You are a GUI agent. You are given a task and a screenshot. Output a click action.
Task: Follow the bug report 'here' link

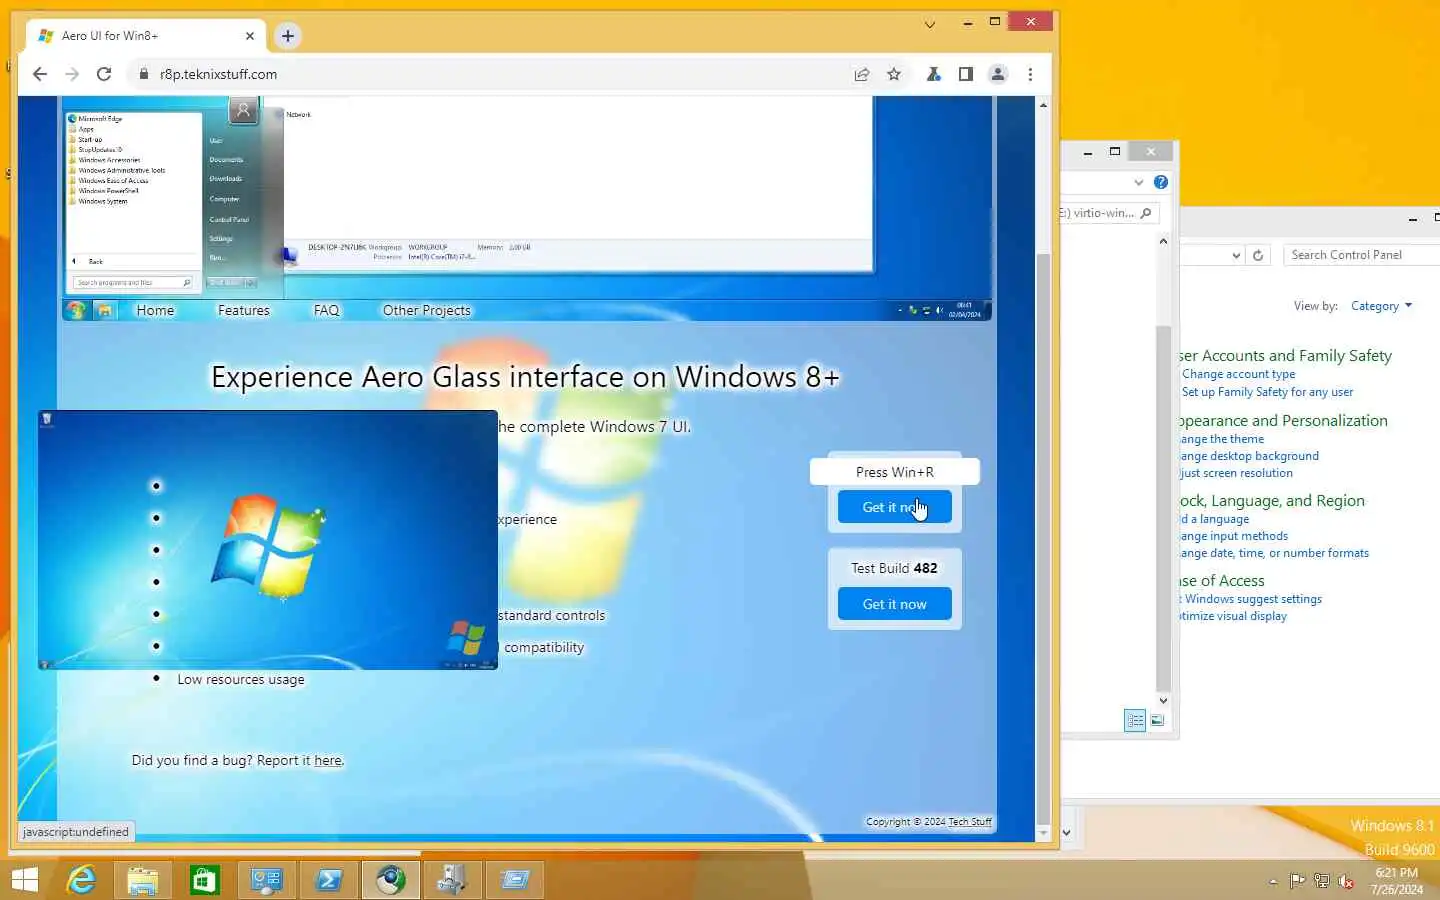pos(328,761)
